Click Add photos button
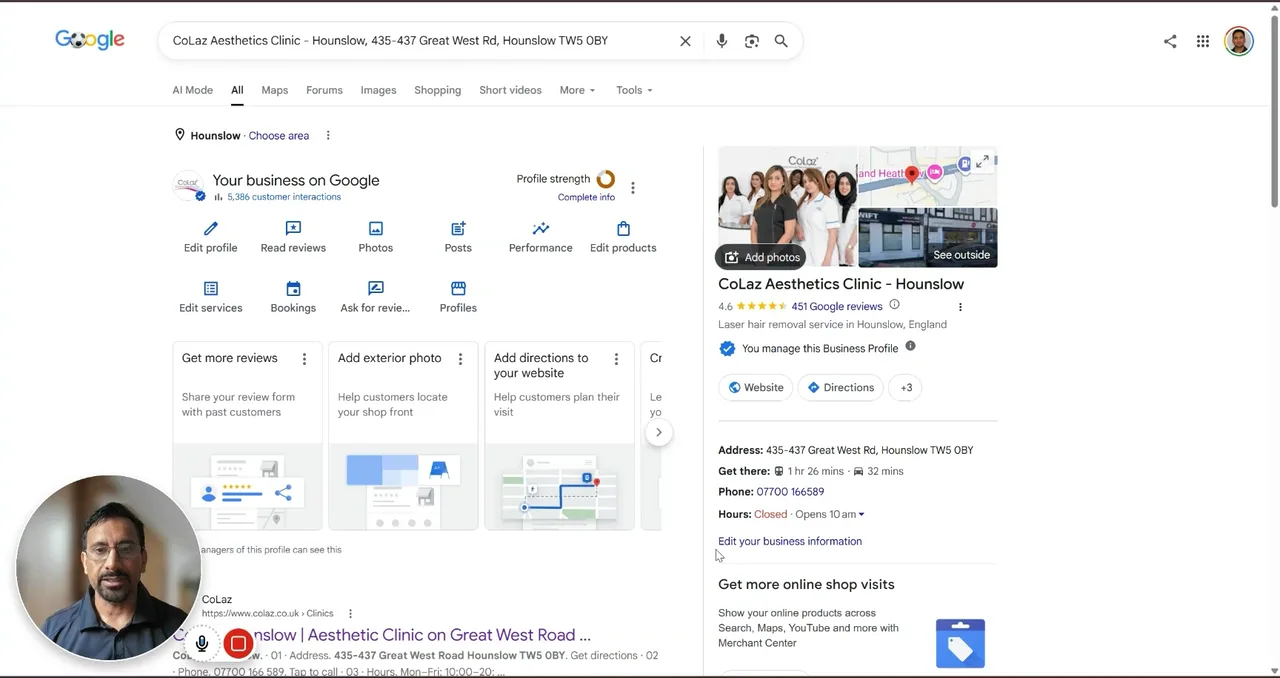 pos(763,257)
